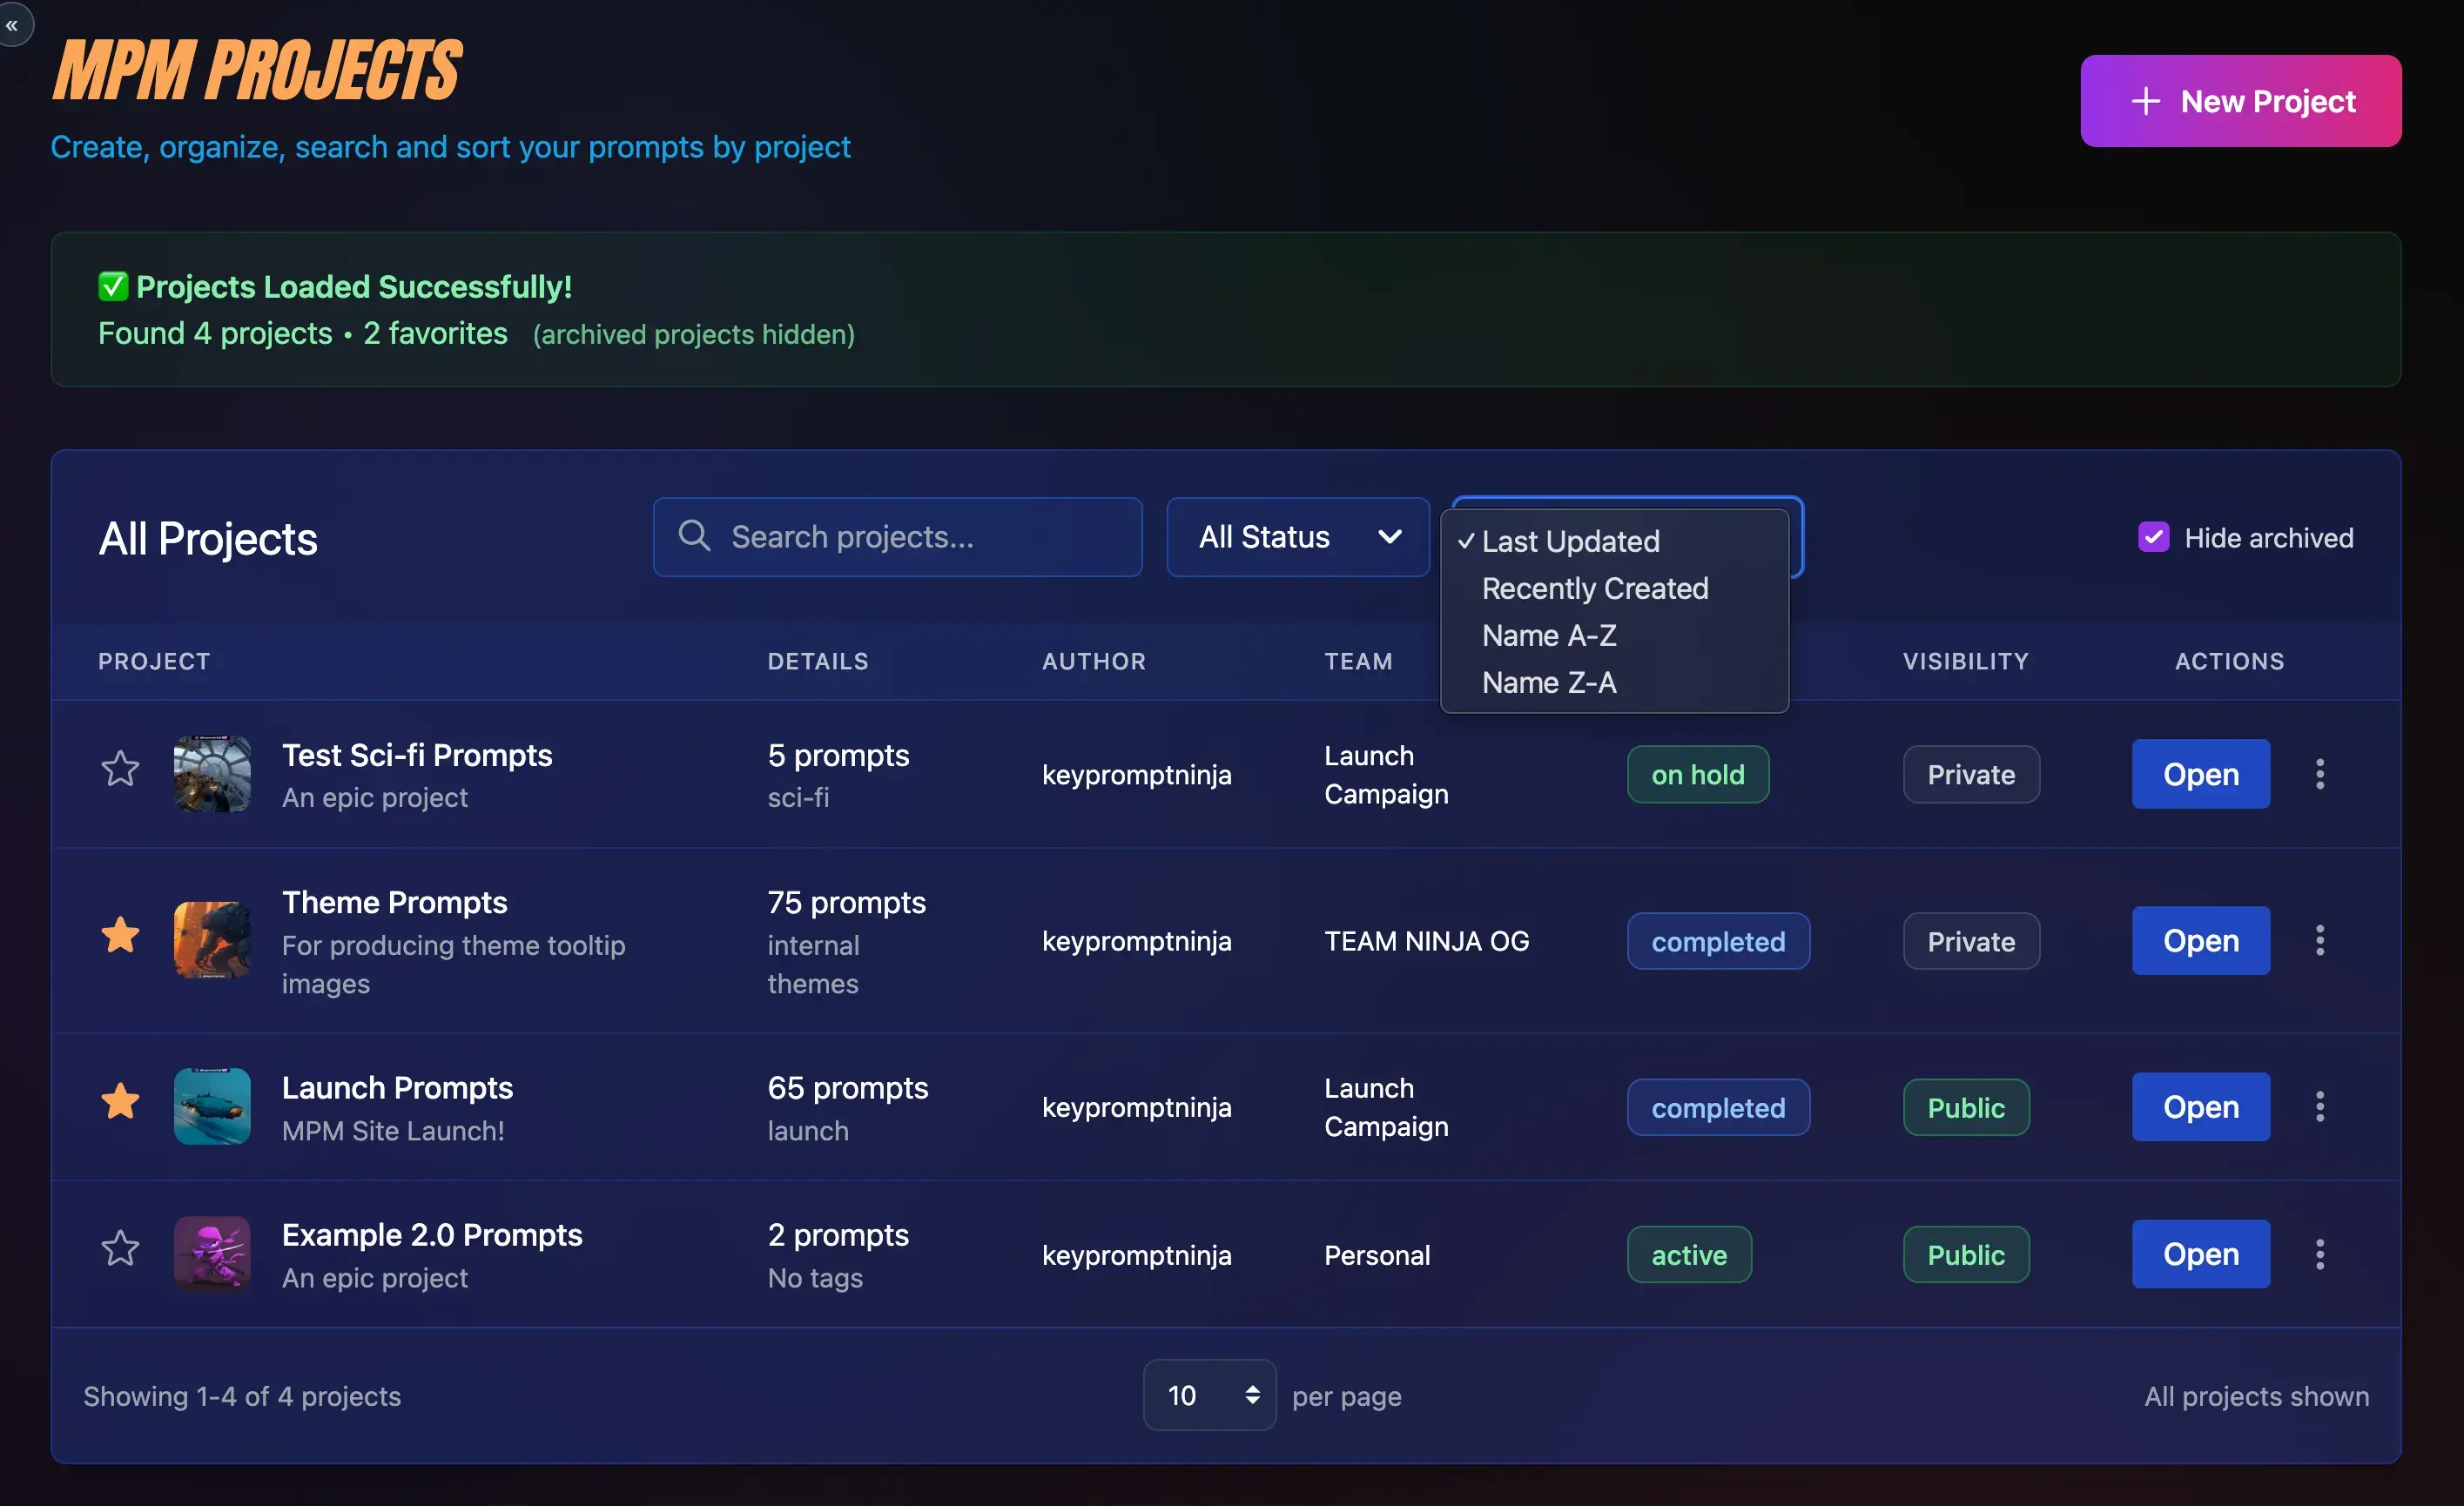Image resolution: width=2464 pixels, height=1506 pixels.
Task: Unstar the Theme Prompts project
Action: (119, 934)
